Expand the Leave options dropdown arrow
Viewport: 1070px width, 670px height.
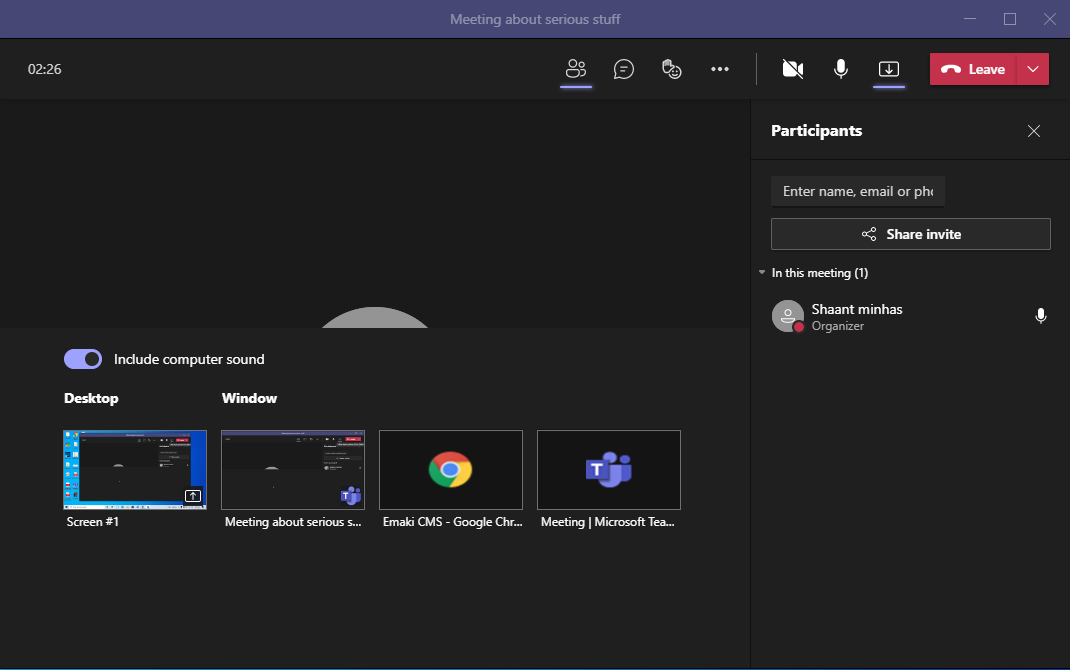coord(1033,69)
